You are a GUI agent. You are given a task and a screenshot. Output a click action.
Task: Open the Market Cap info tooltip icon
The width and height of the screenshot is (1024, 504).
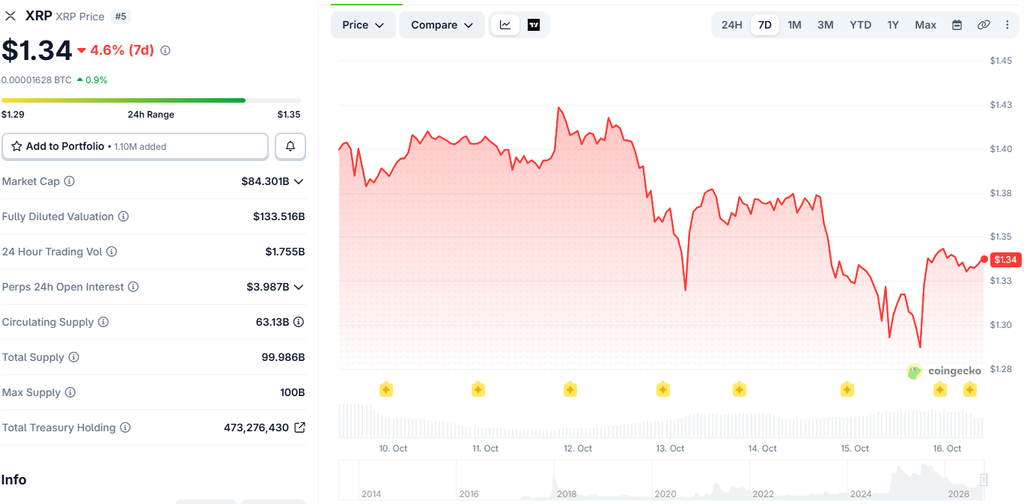click(69, 181)
